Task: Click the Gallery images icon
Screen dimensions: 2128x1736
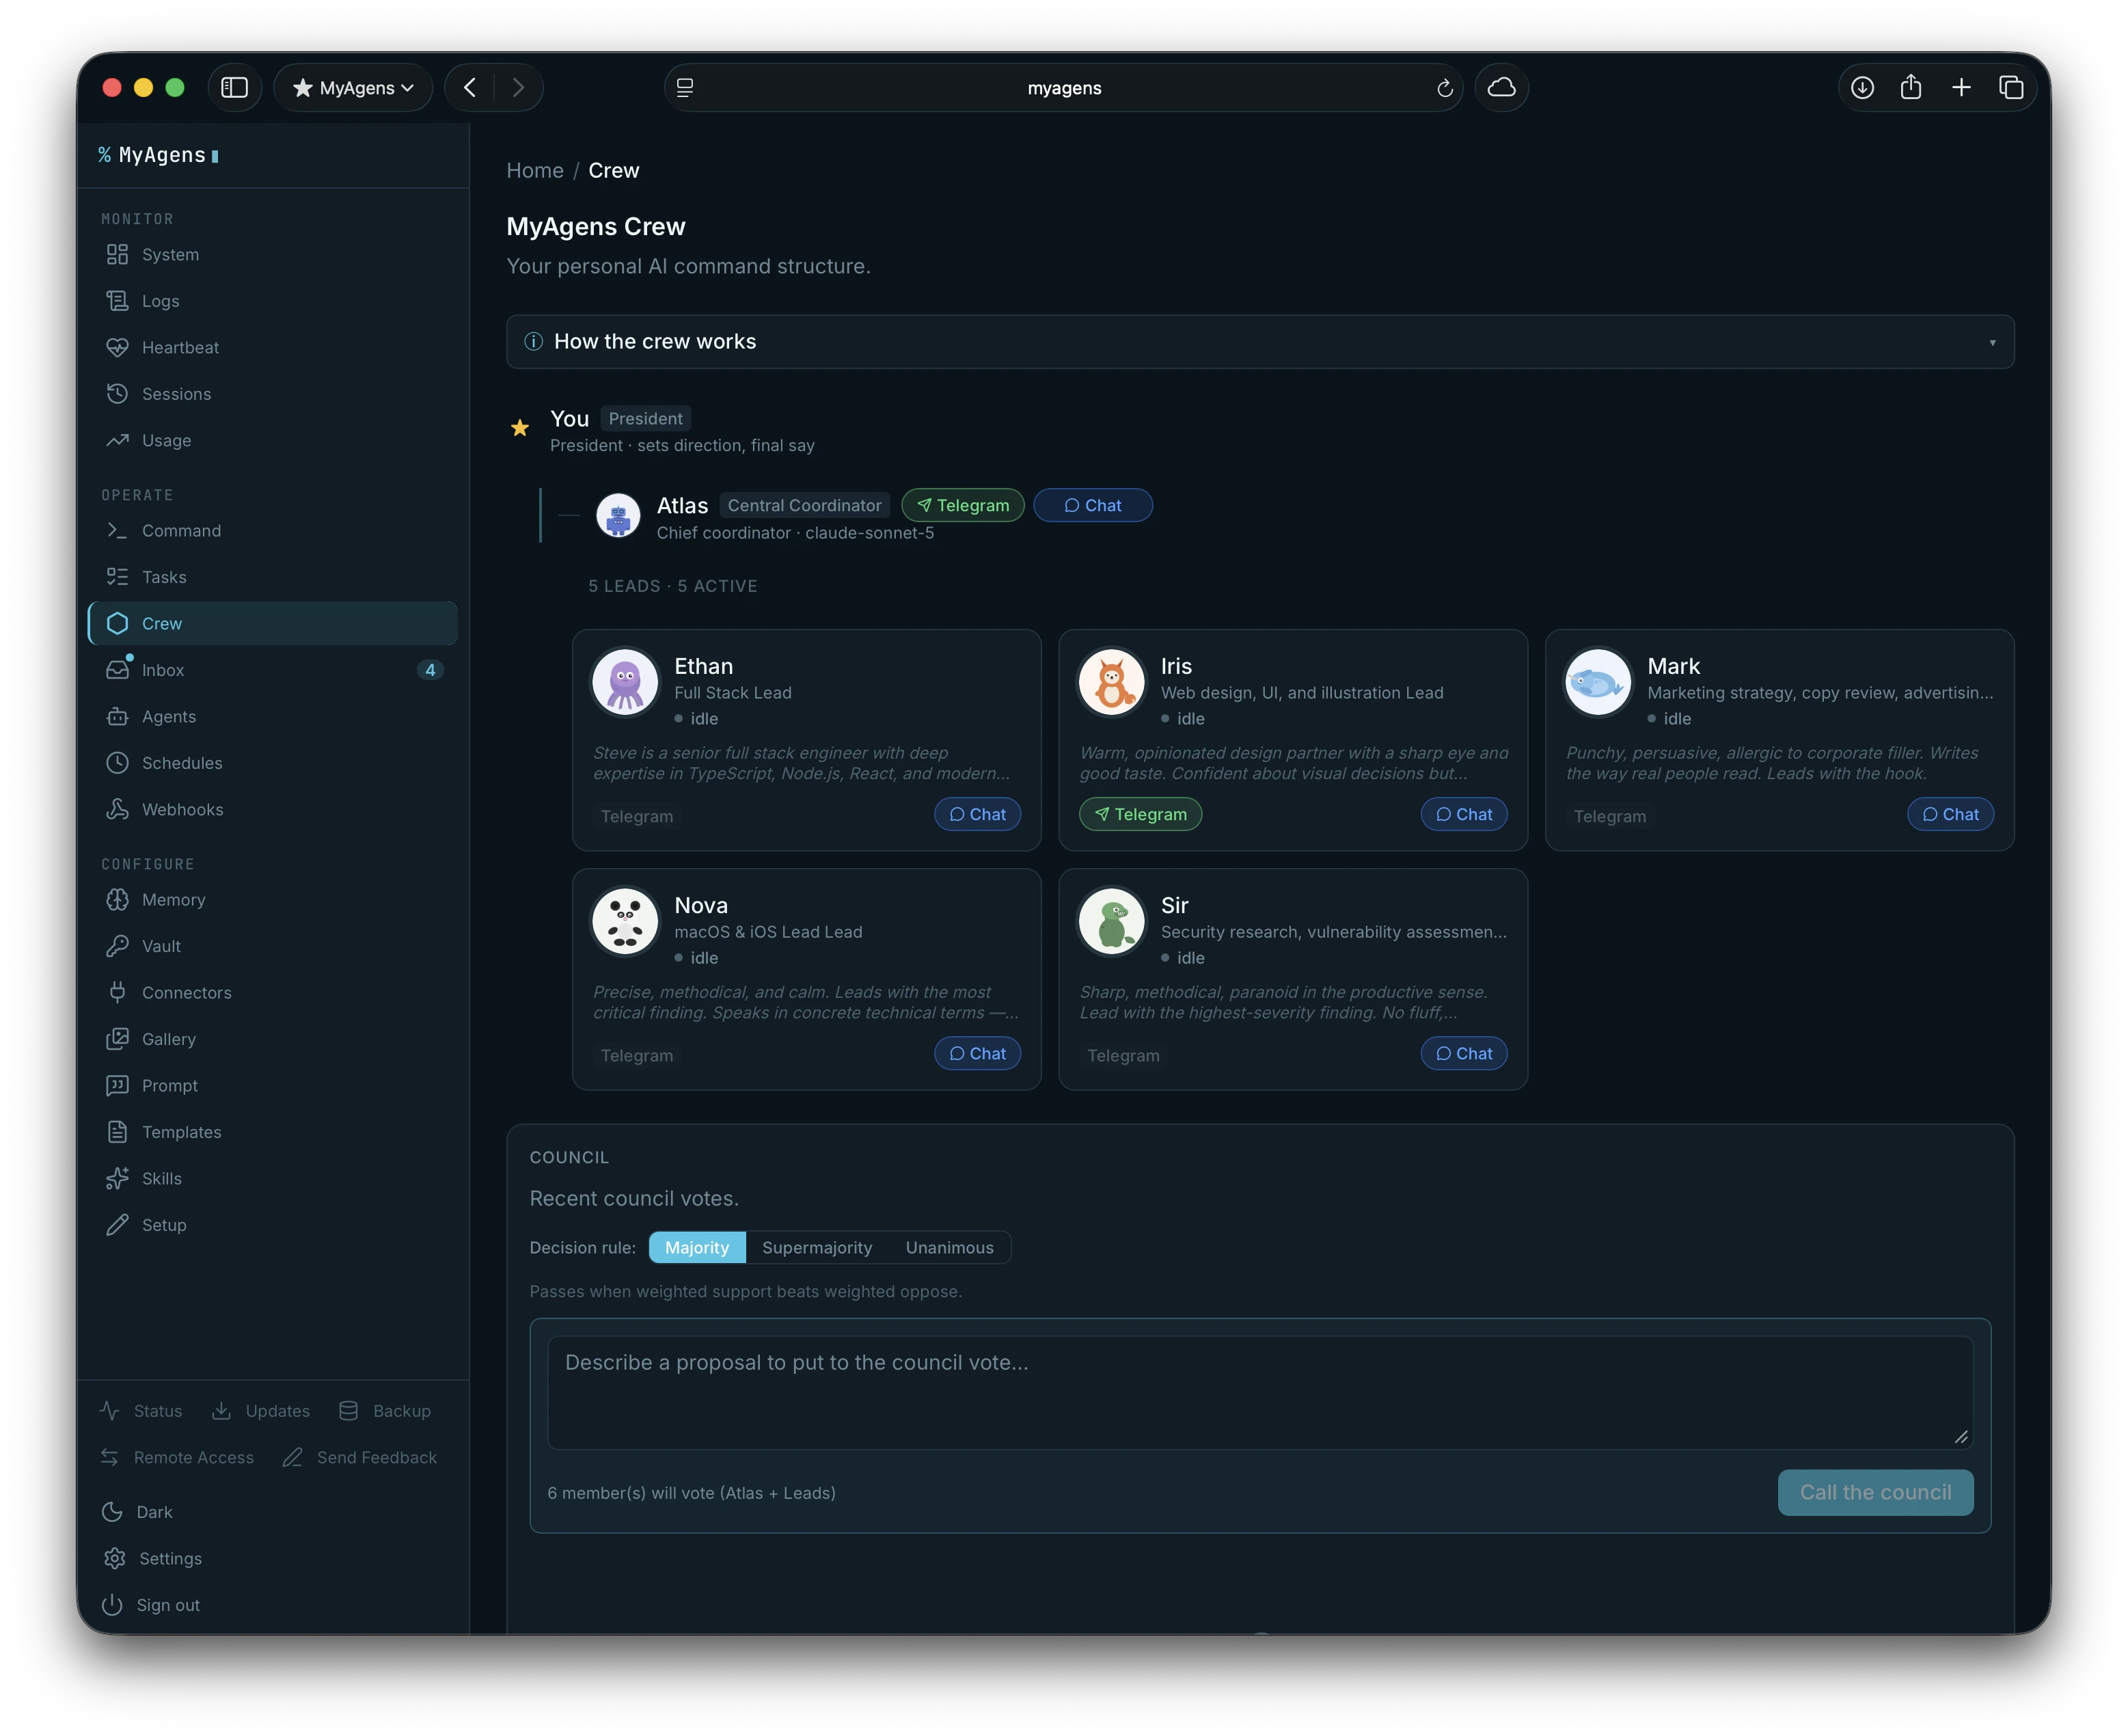Action: [117, 1039]
